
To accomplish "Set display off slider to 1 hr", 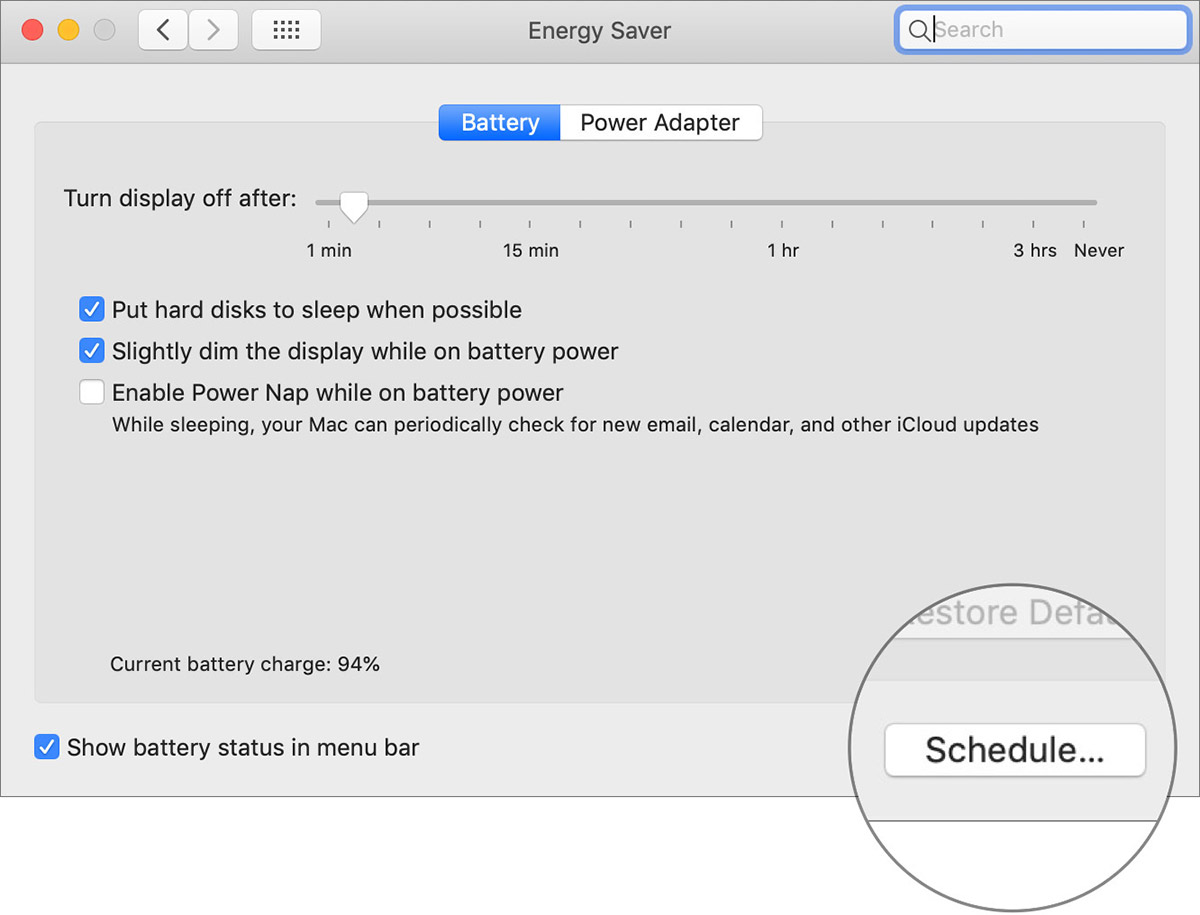I will tap(782, 203).
